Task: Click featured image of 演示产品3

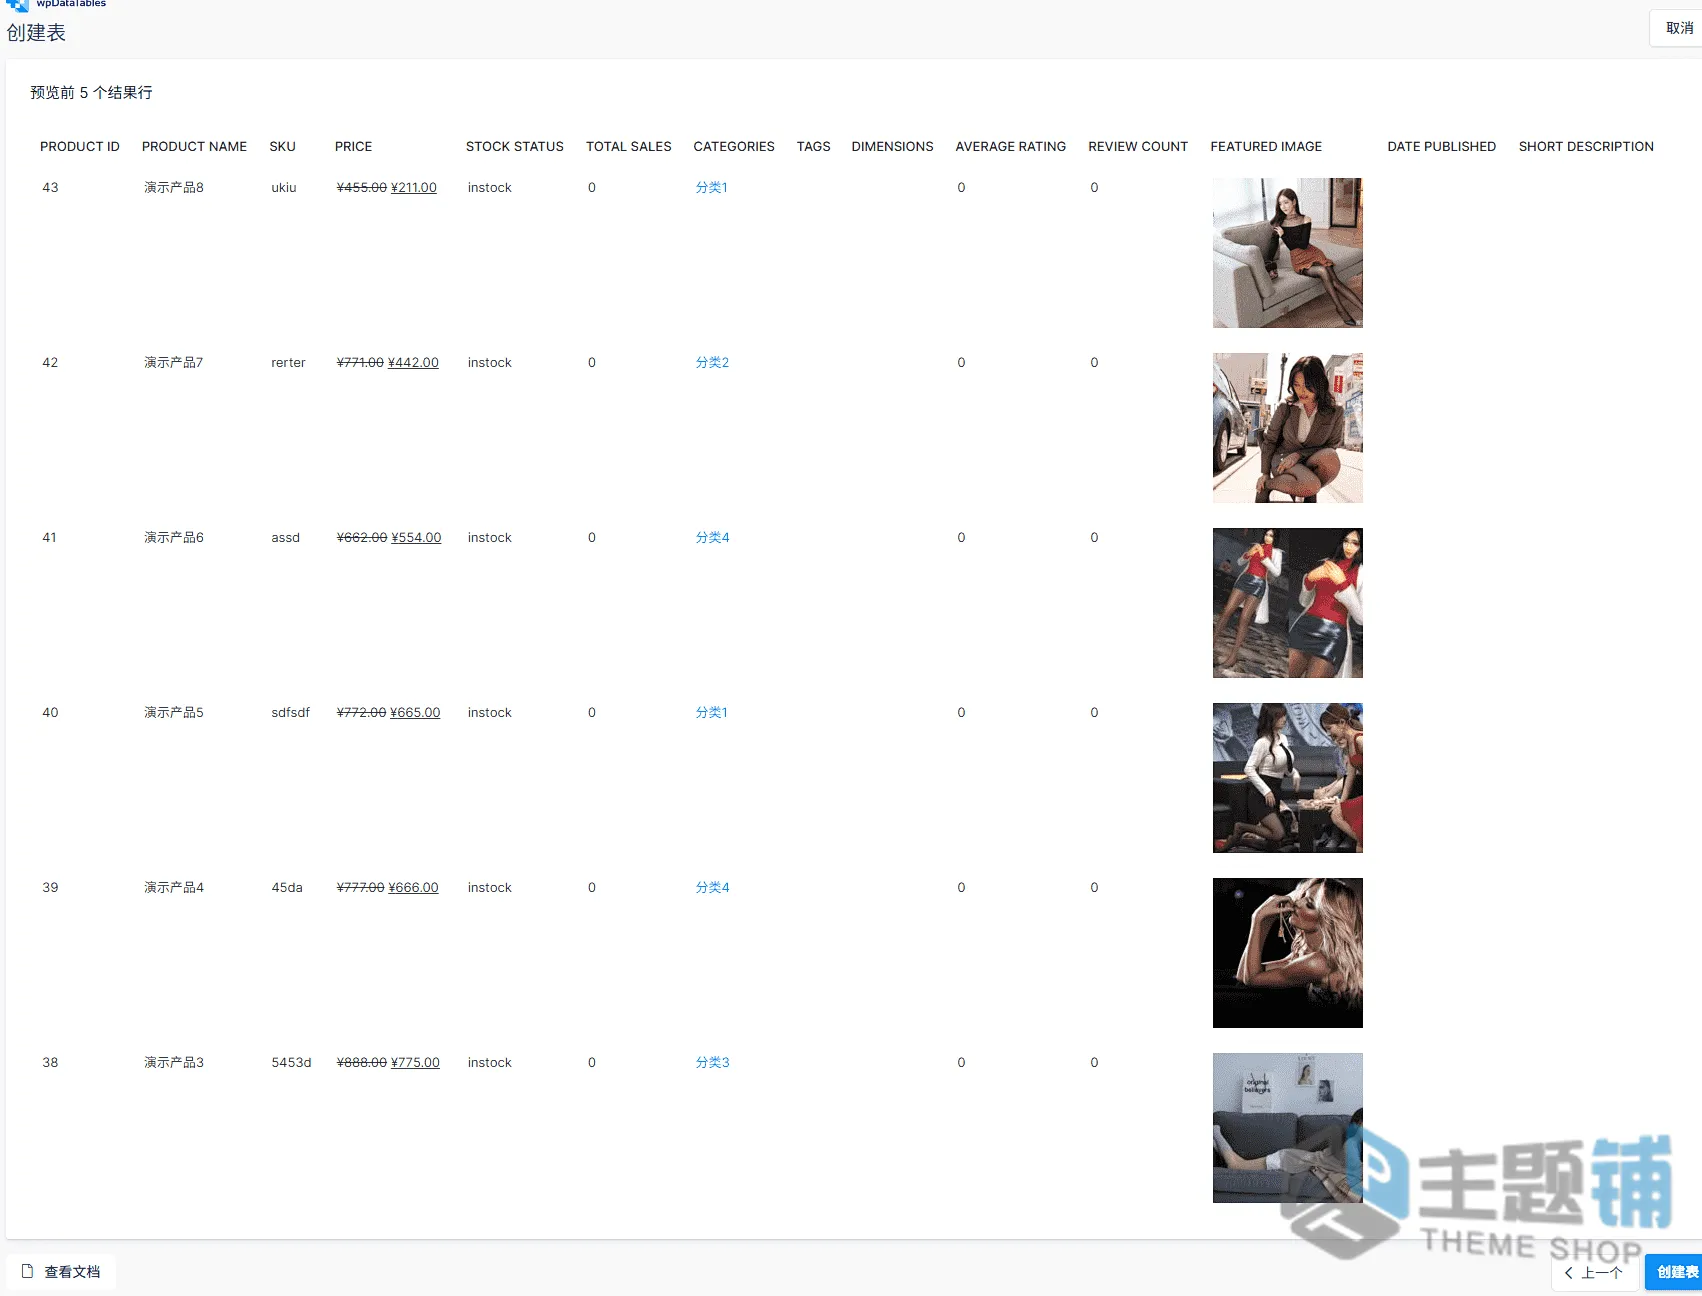Action: pyautogui.click(x=1287, y=1128)
